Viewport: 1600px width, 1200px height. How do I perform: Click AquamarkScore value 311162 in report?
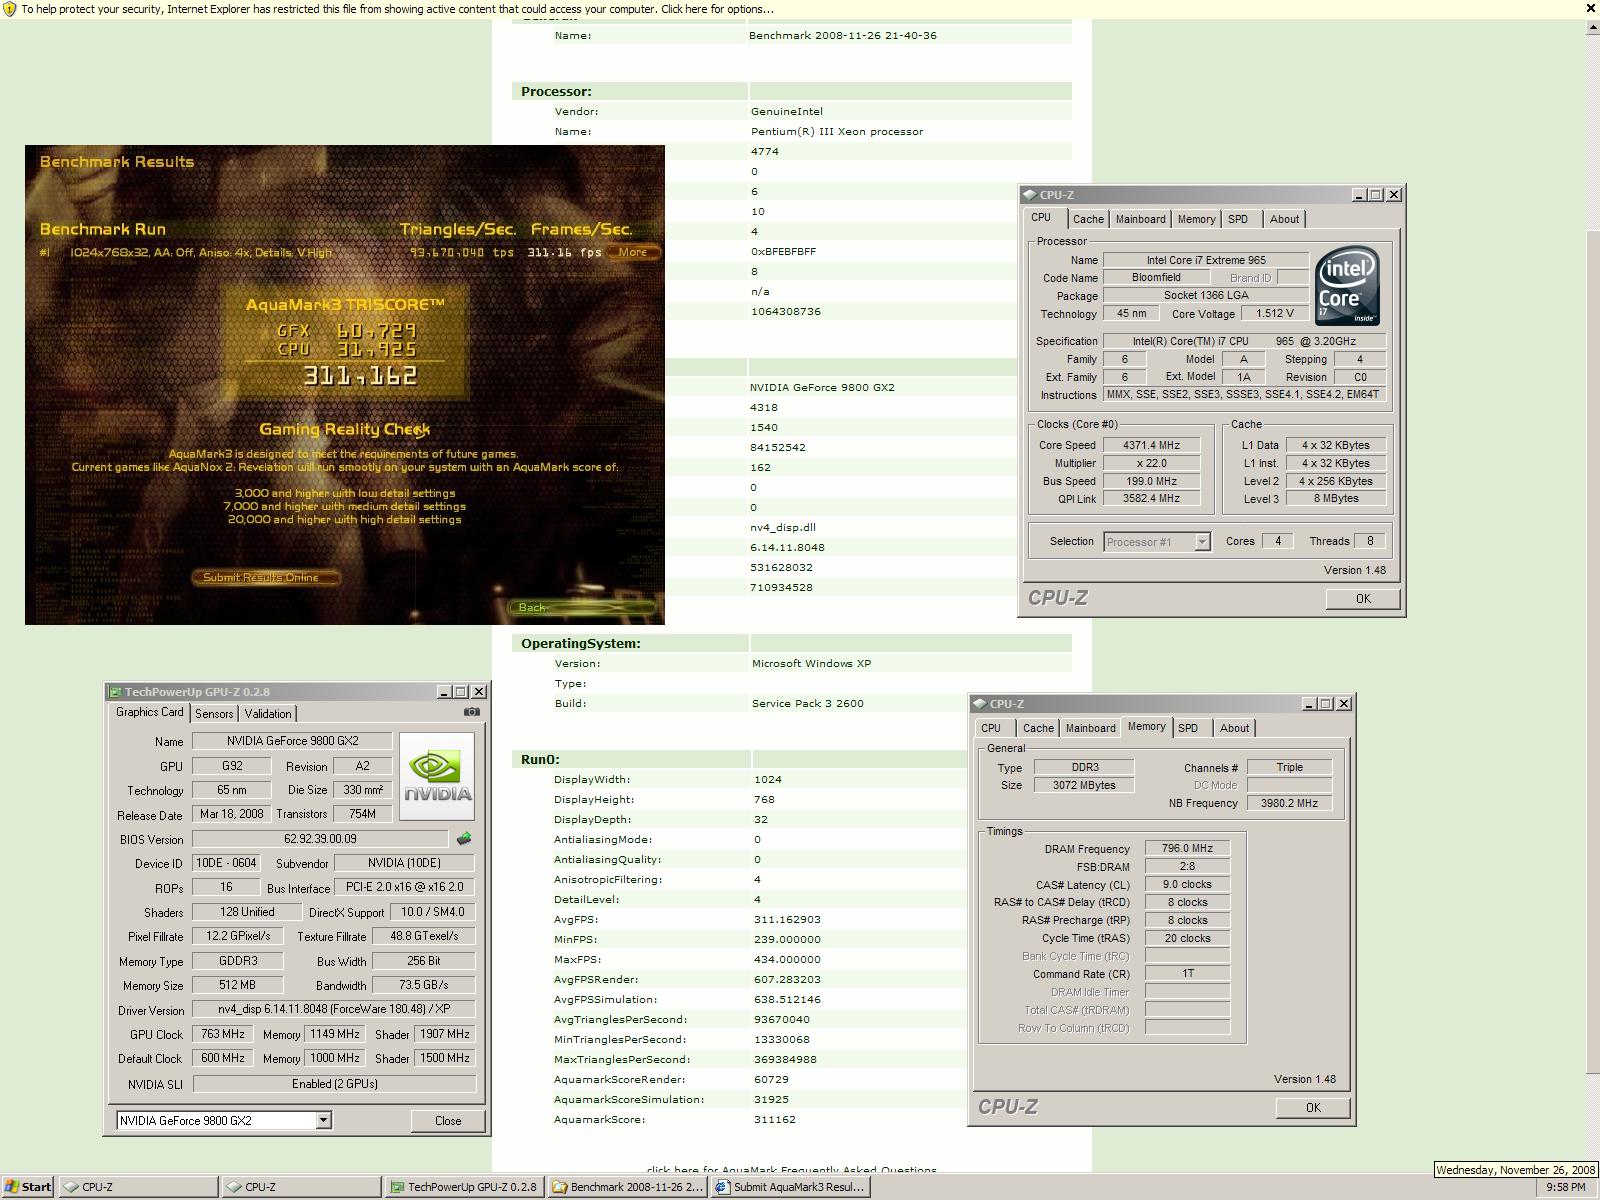[x=775, y=1119]
